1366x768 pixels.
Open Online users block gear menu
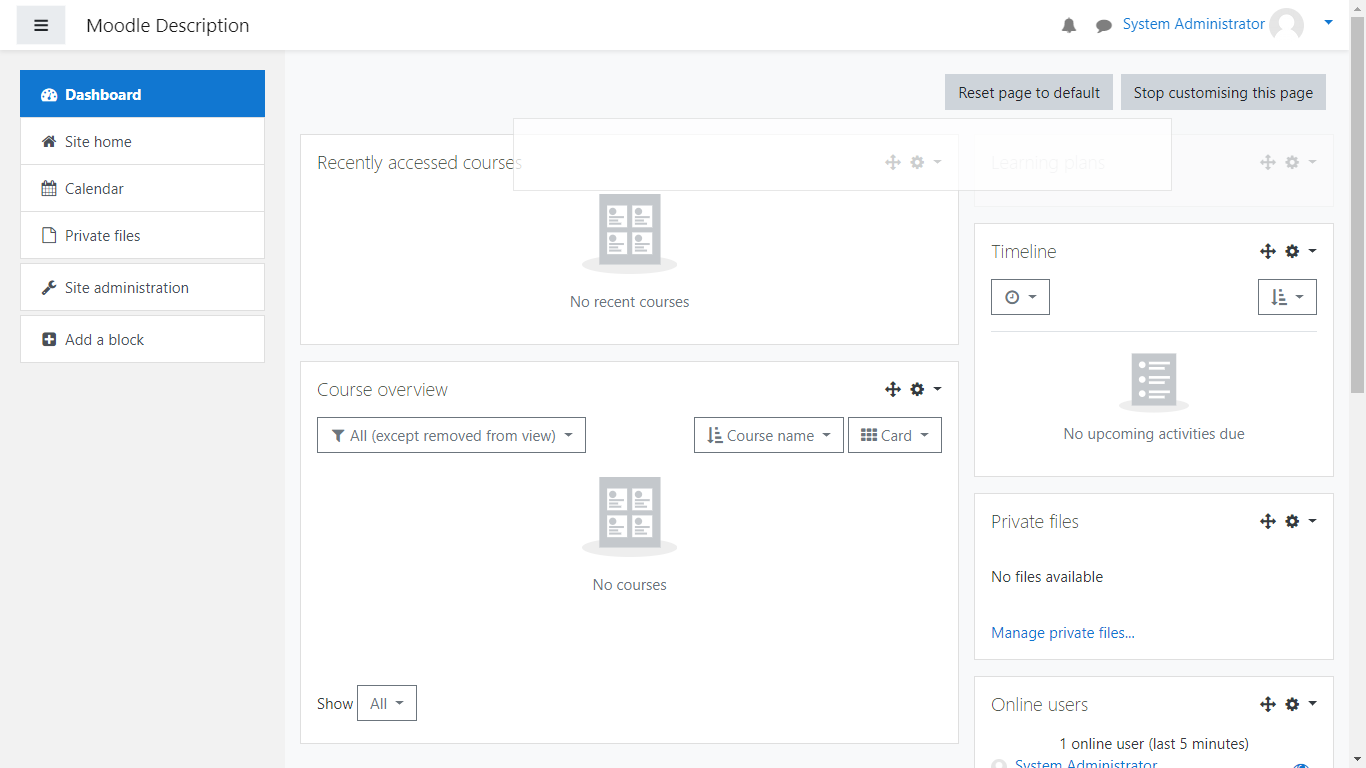click(1299, 704)
